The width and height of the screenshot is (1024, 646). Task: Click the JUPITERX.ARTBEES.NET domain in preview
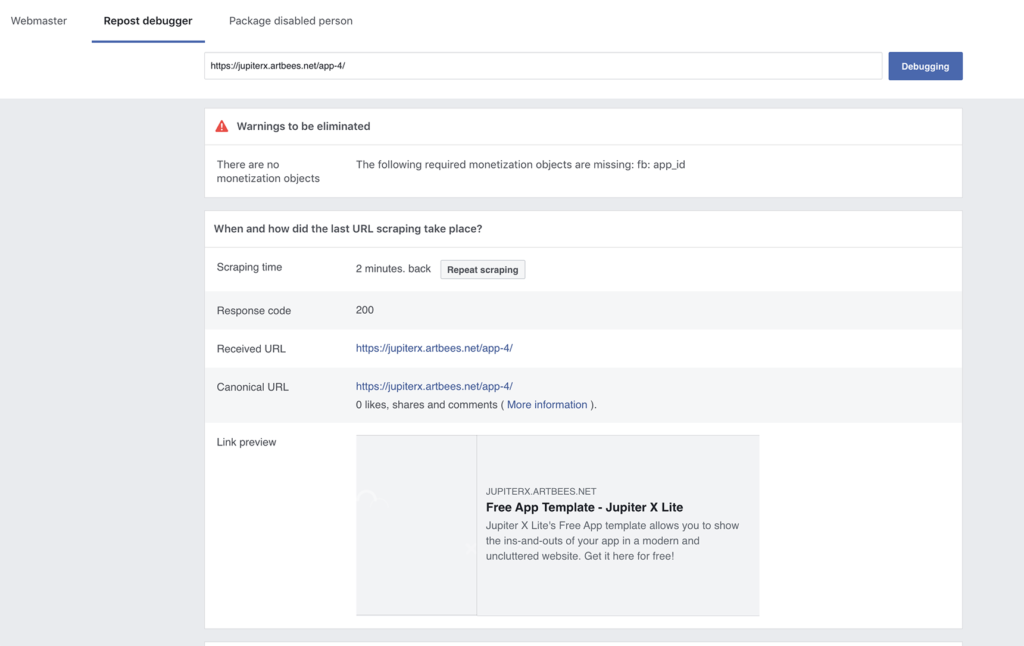541,492
